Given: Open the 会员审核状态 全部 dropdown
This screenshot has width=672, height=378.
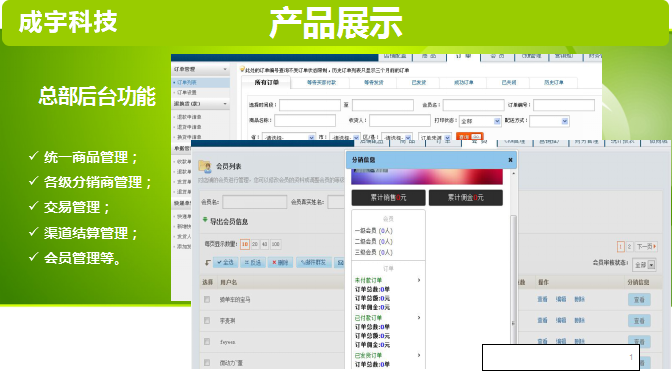Looking at the screenshot, I should tap(644, 265).
